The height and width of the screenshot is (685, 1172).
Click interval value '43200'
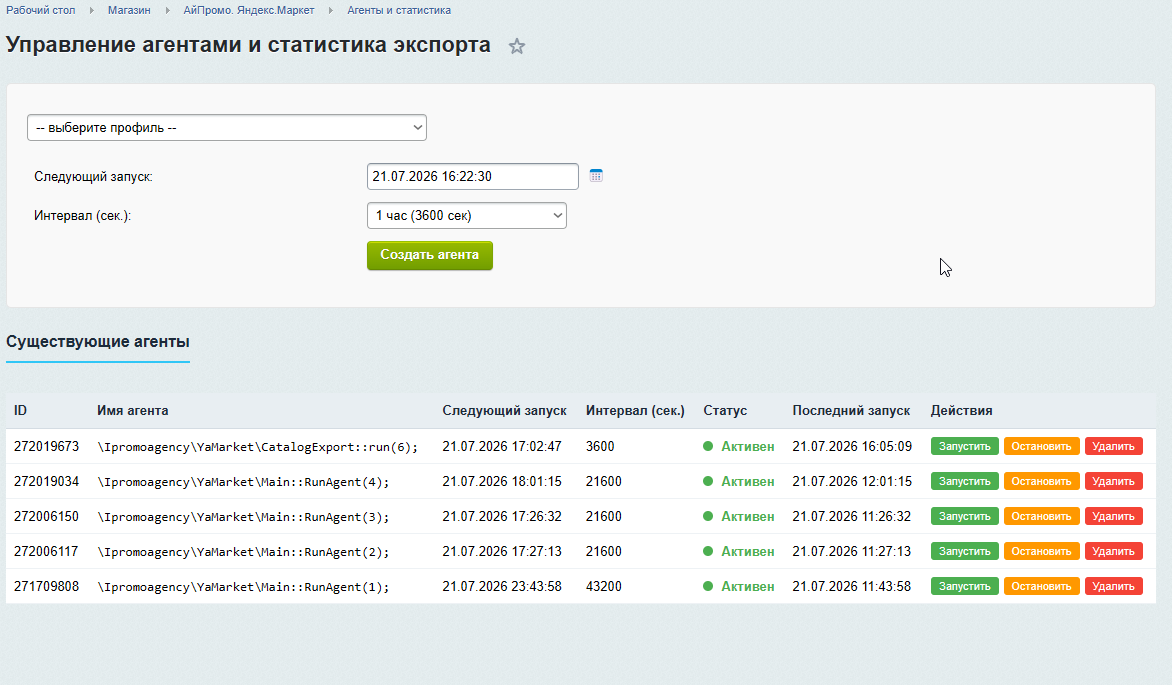coord(604,586)
